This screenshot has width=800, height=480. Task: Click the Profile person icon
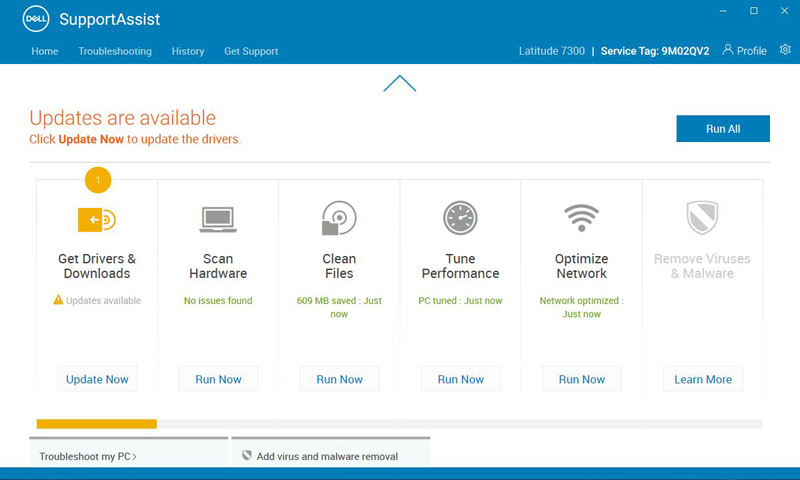tap(728, 49)
